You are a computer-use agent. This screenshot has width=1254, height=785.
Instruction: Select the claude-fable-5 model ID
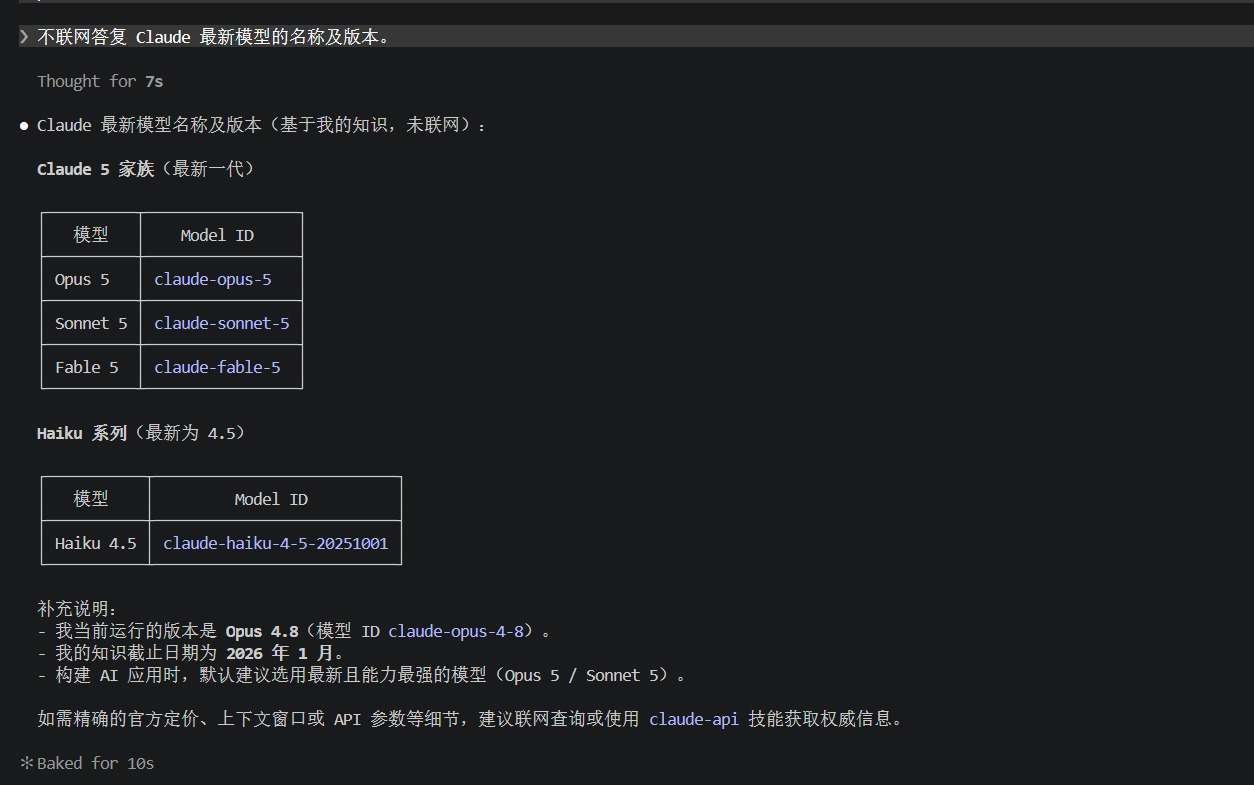217,367
